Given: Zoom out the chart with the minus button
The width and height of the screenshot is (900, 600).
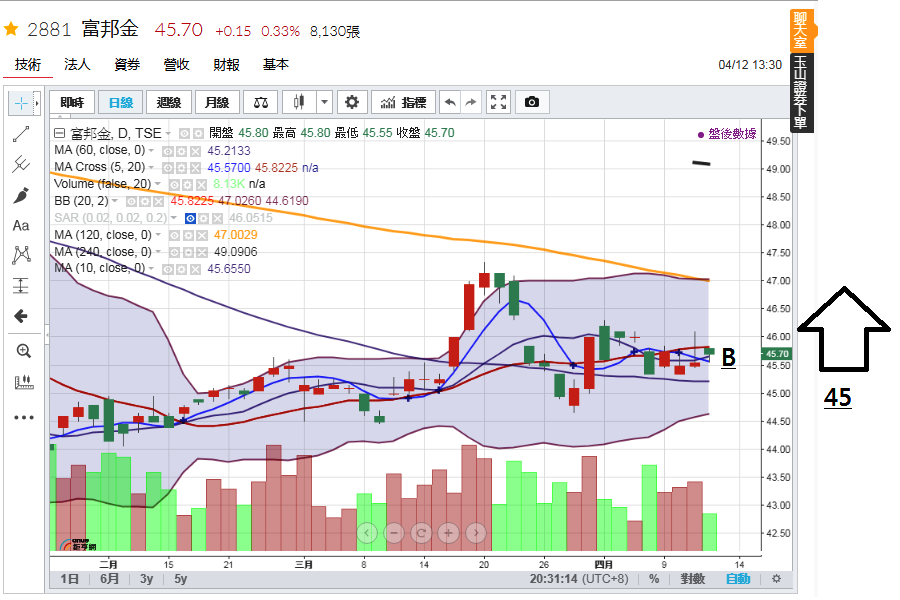Looking at the screenshot, I should coord(394,533).
